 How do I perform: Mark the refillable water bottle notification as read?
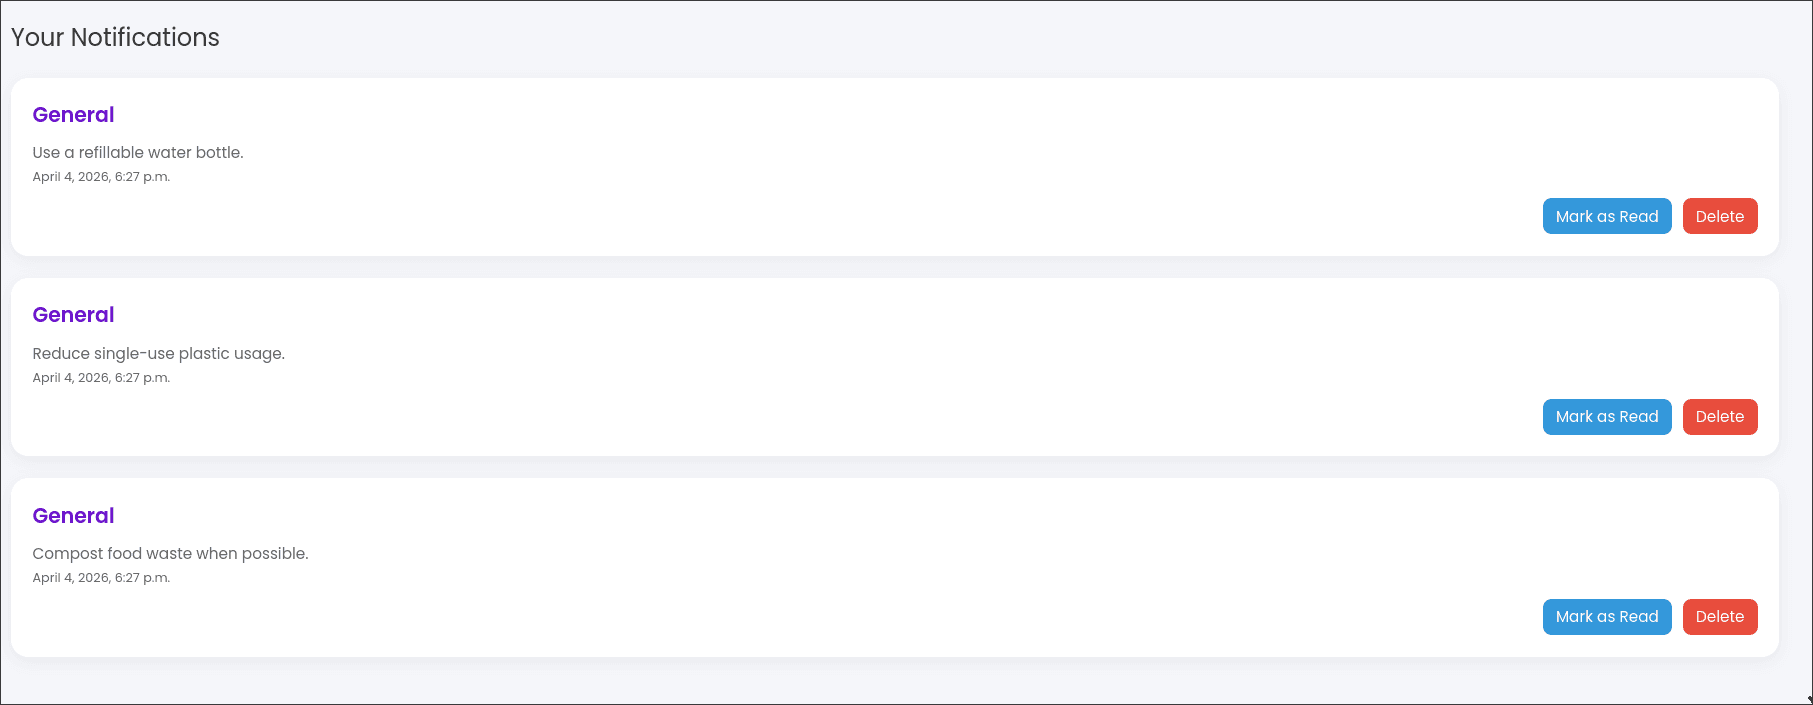(1606, 216)
